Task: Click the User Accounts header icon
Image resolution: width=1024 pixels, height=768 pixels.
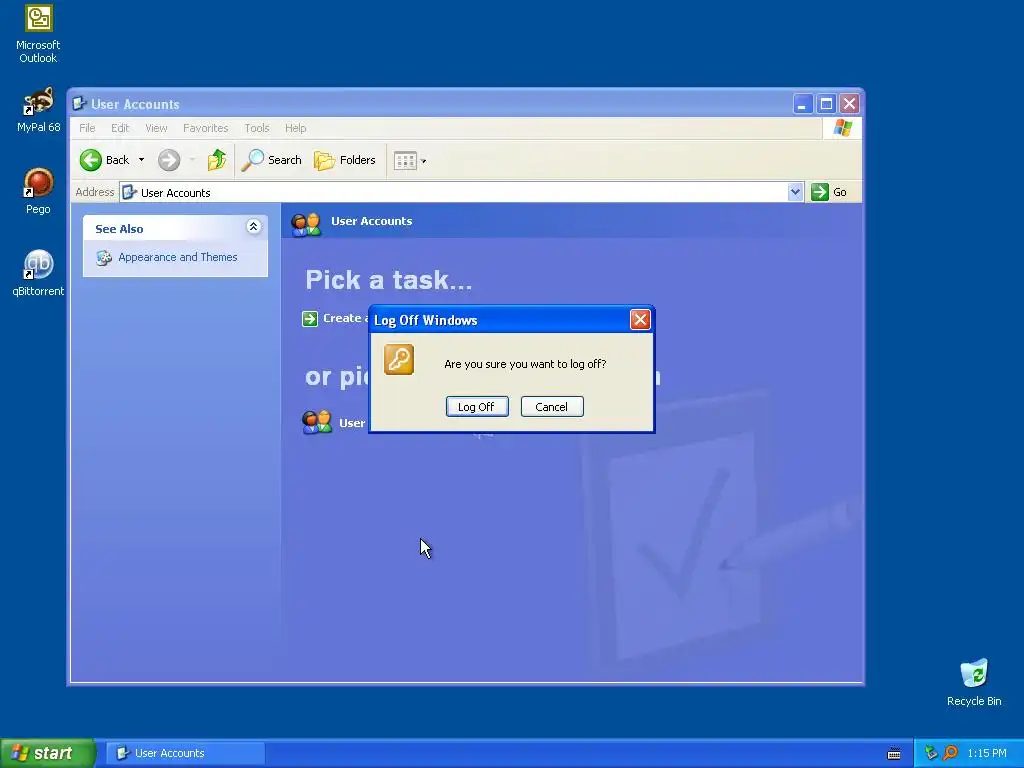Action: point(306,223)
